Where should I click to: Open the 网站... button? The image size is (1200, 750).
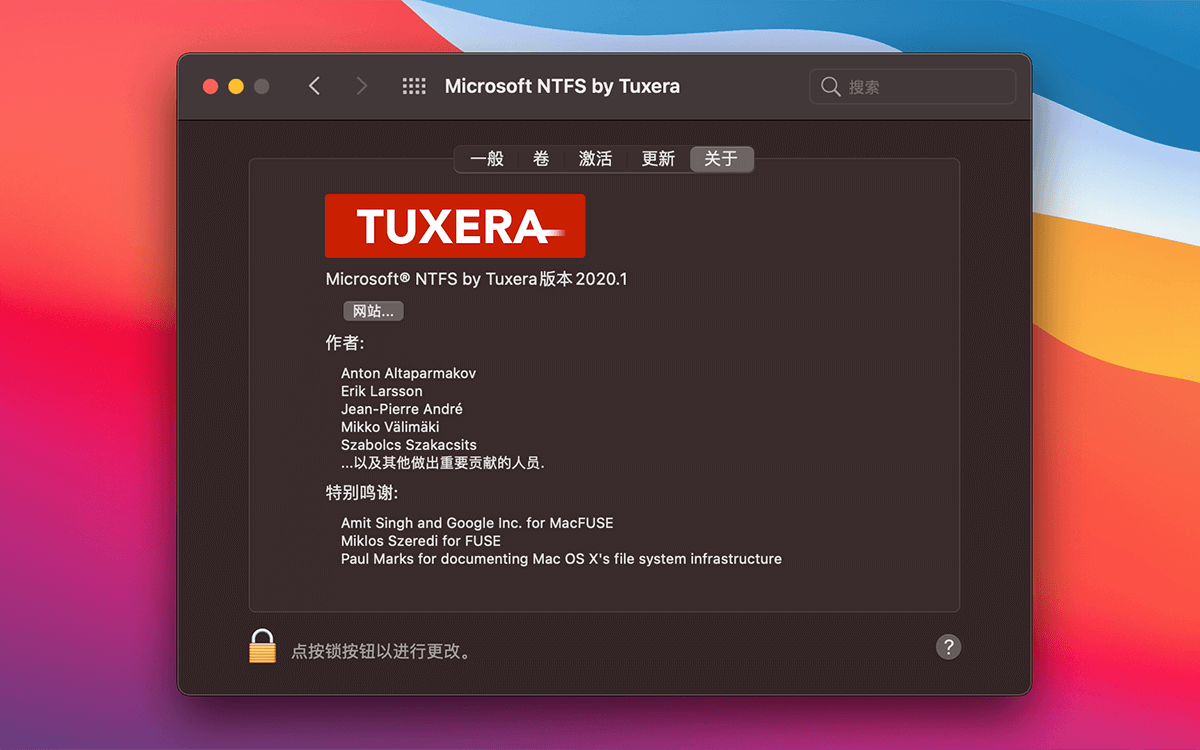click(373, 311)
